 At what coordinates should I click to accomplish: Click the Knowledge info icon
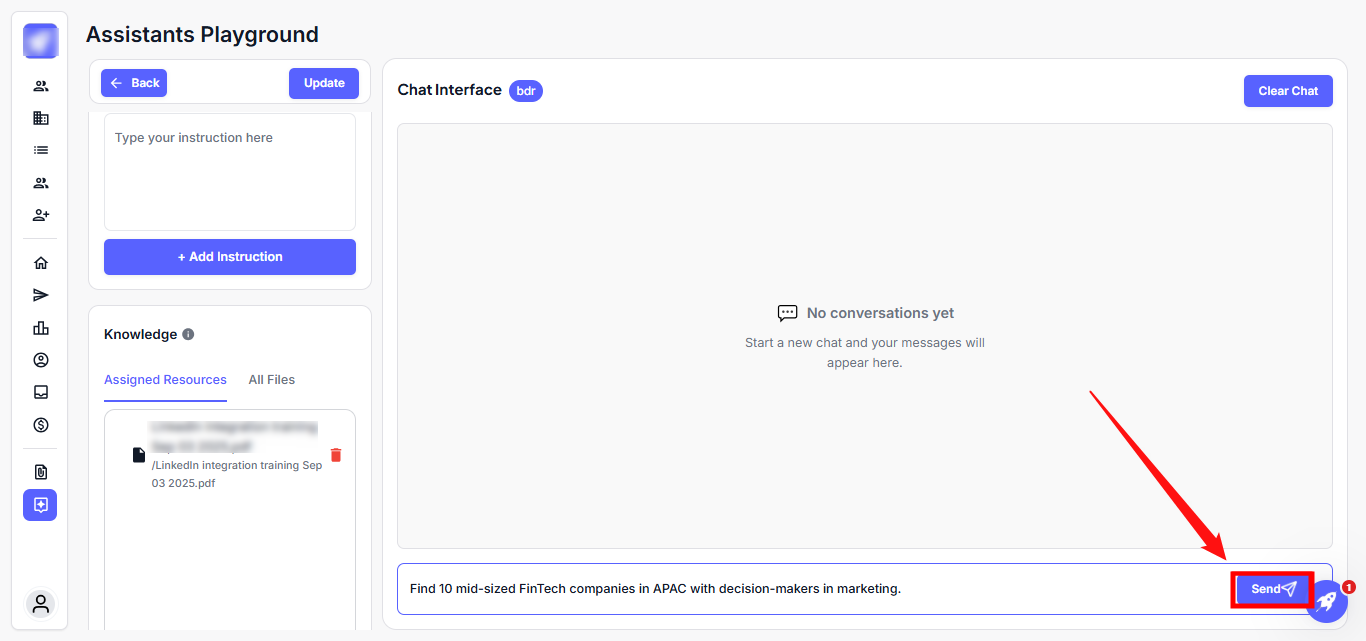(x=188, y=335)
